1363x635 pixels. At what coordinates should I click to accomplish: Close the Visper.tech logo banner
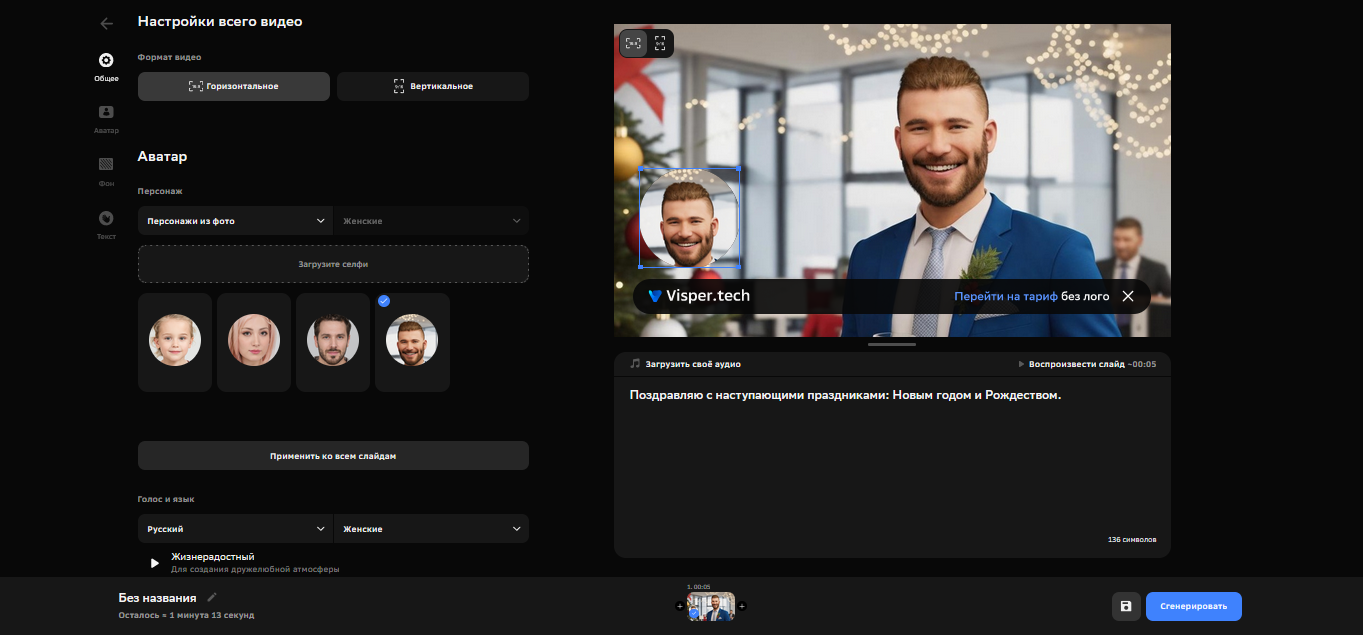1128,296
